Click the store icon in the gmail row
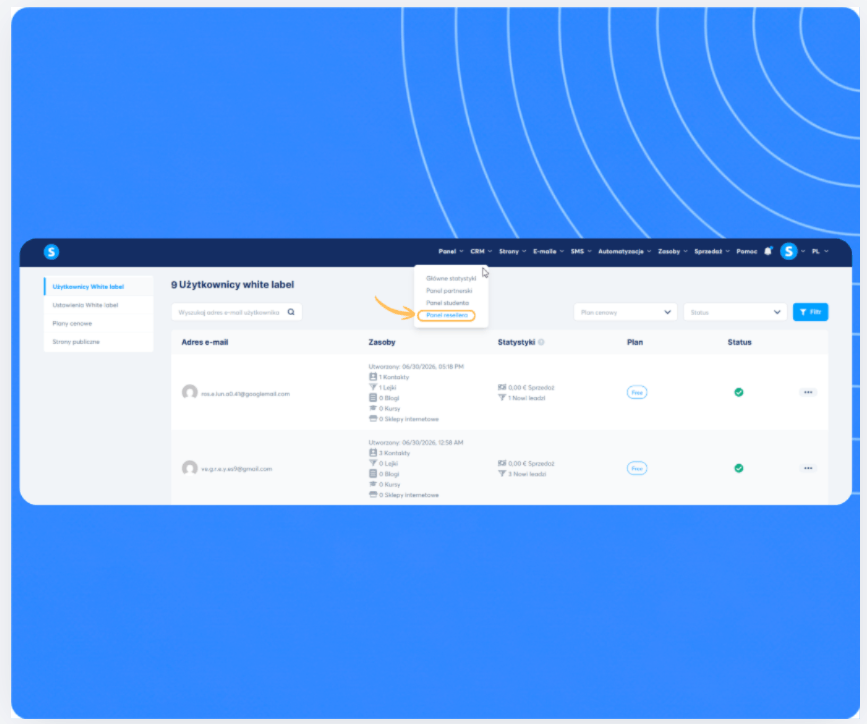This screenshot has width=867, height=724. tap(373, 494)
